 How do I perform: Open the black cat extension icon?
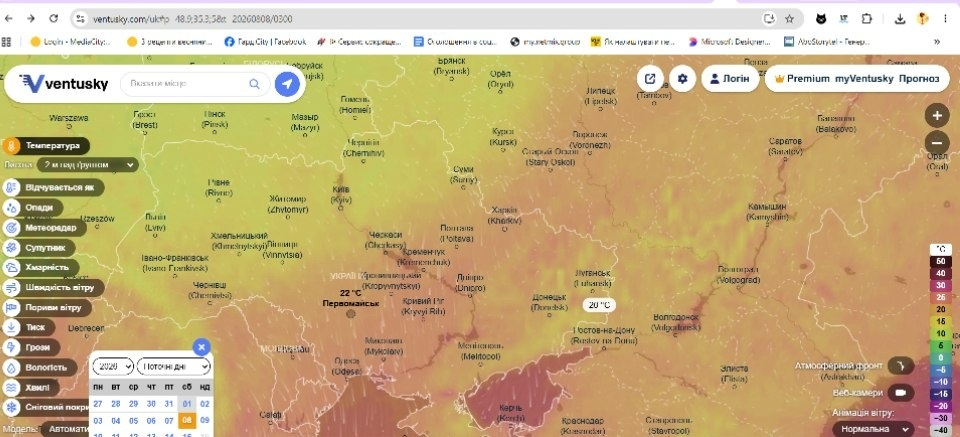pos(821,19)
